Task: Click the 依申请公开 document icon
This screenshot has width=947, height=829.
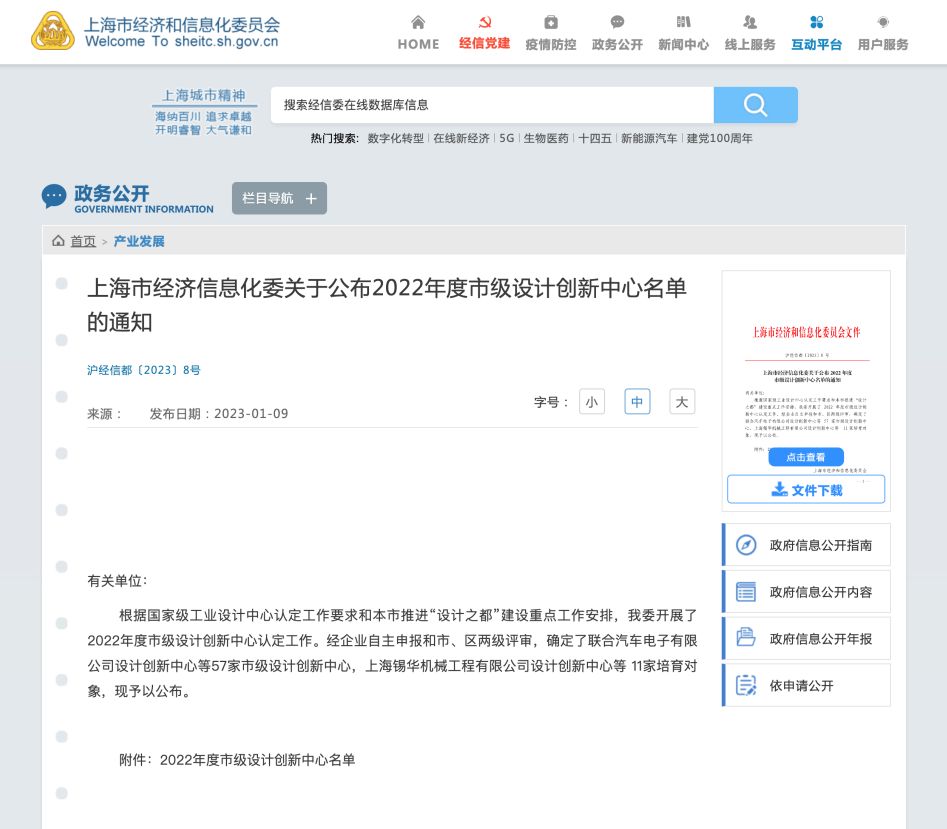Action: click(x=746, y=685)
